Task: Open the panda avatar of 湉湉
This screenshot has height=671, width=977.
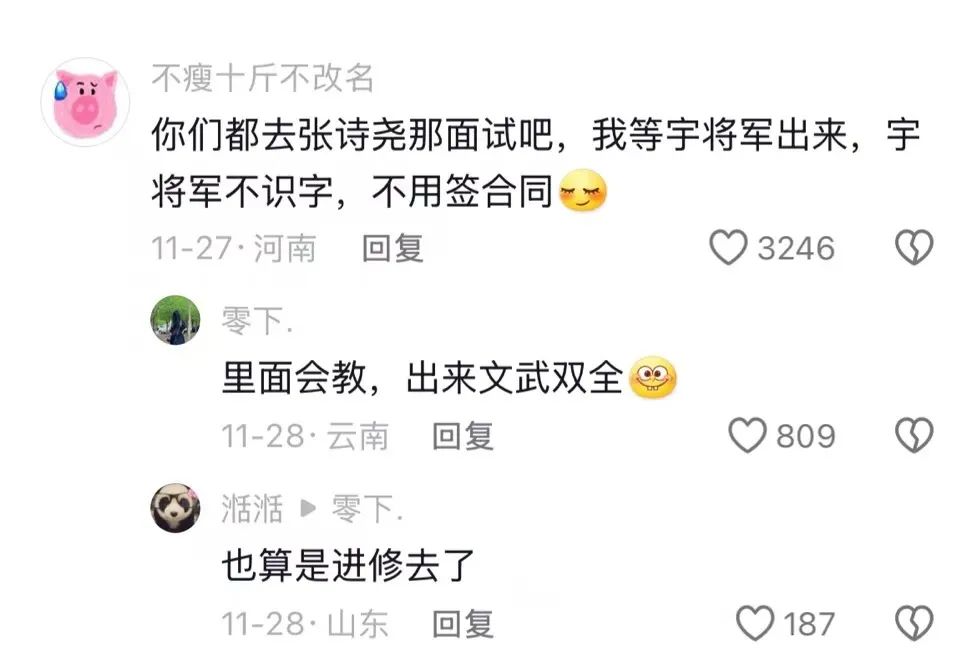Action: (176, 507)
